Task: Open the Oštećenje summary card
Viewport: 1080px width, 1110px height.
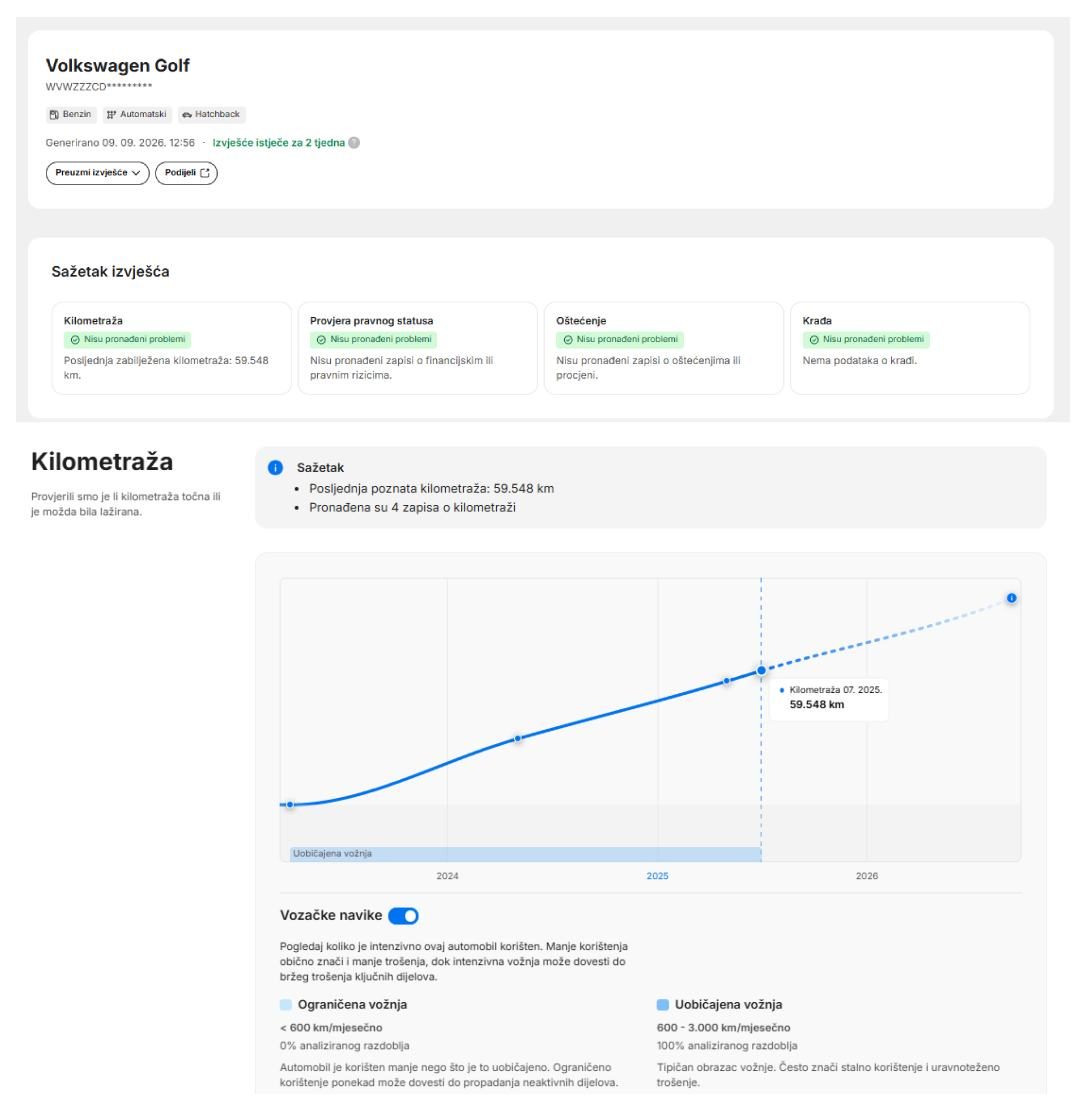Action: pos(664,348)
